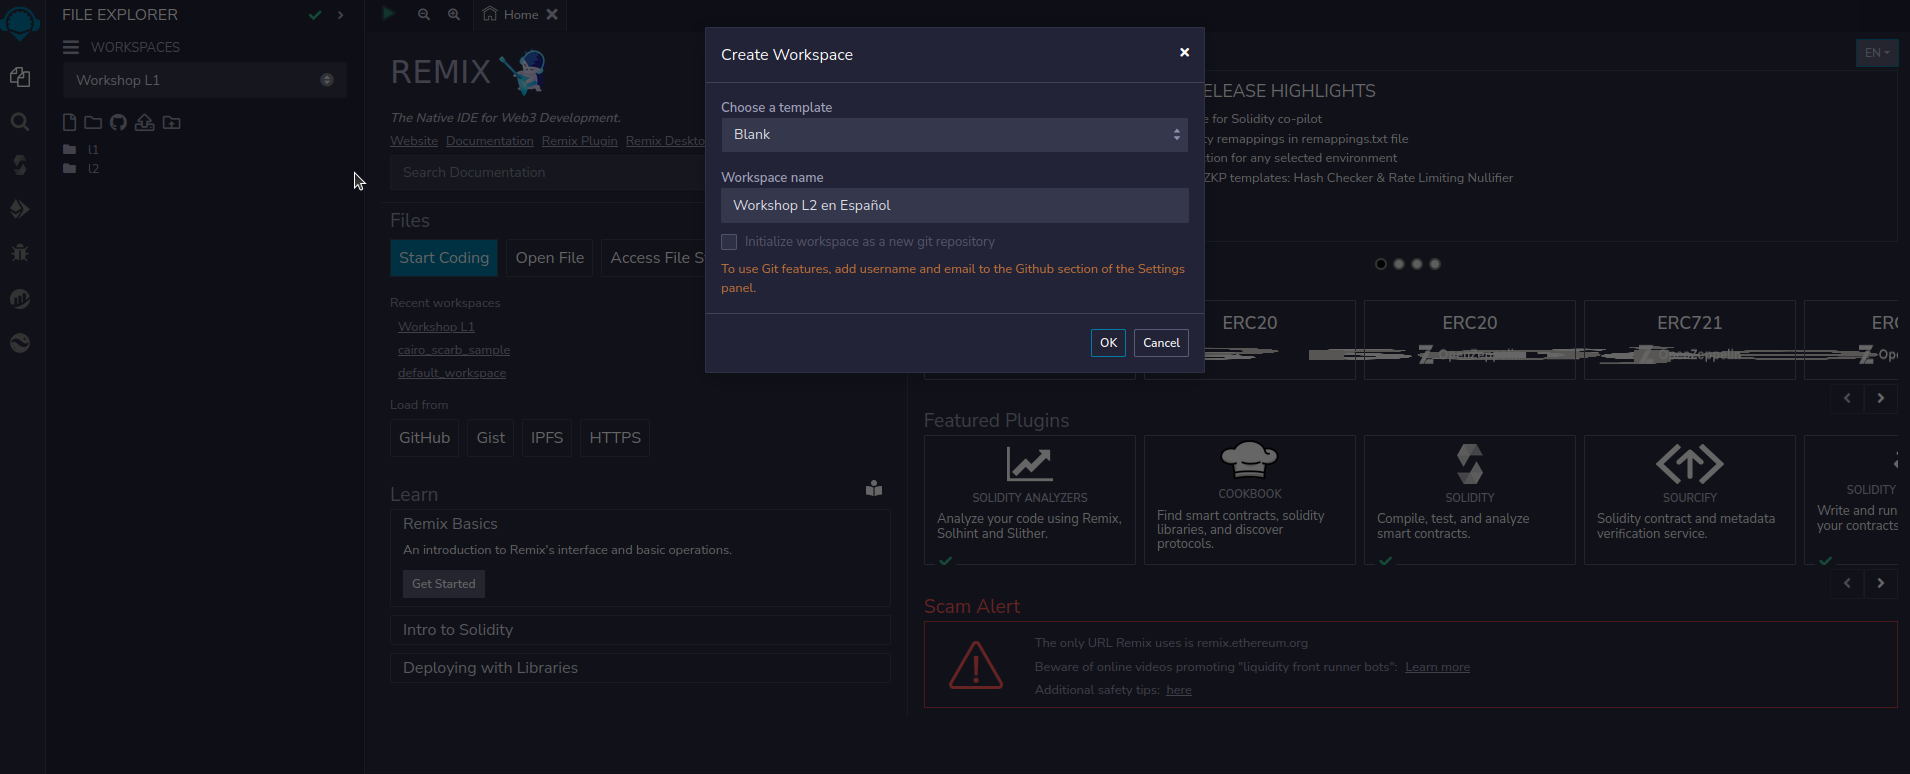Click OK to create workspace
This screenshot has width=1910, height=774.
[1108, 343]
